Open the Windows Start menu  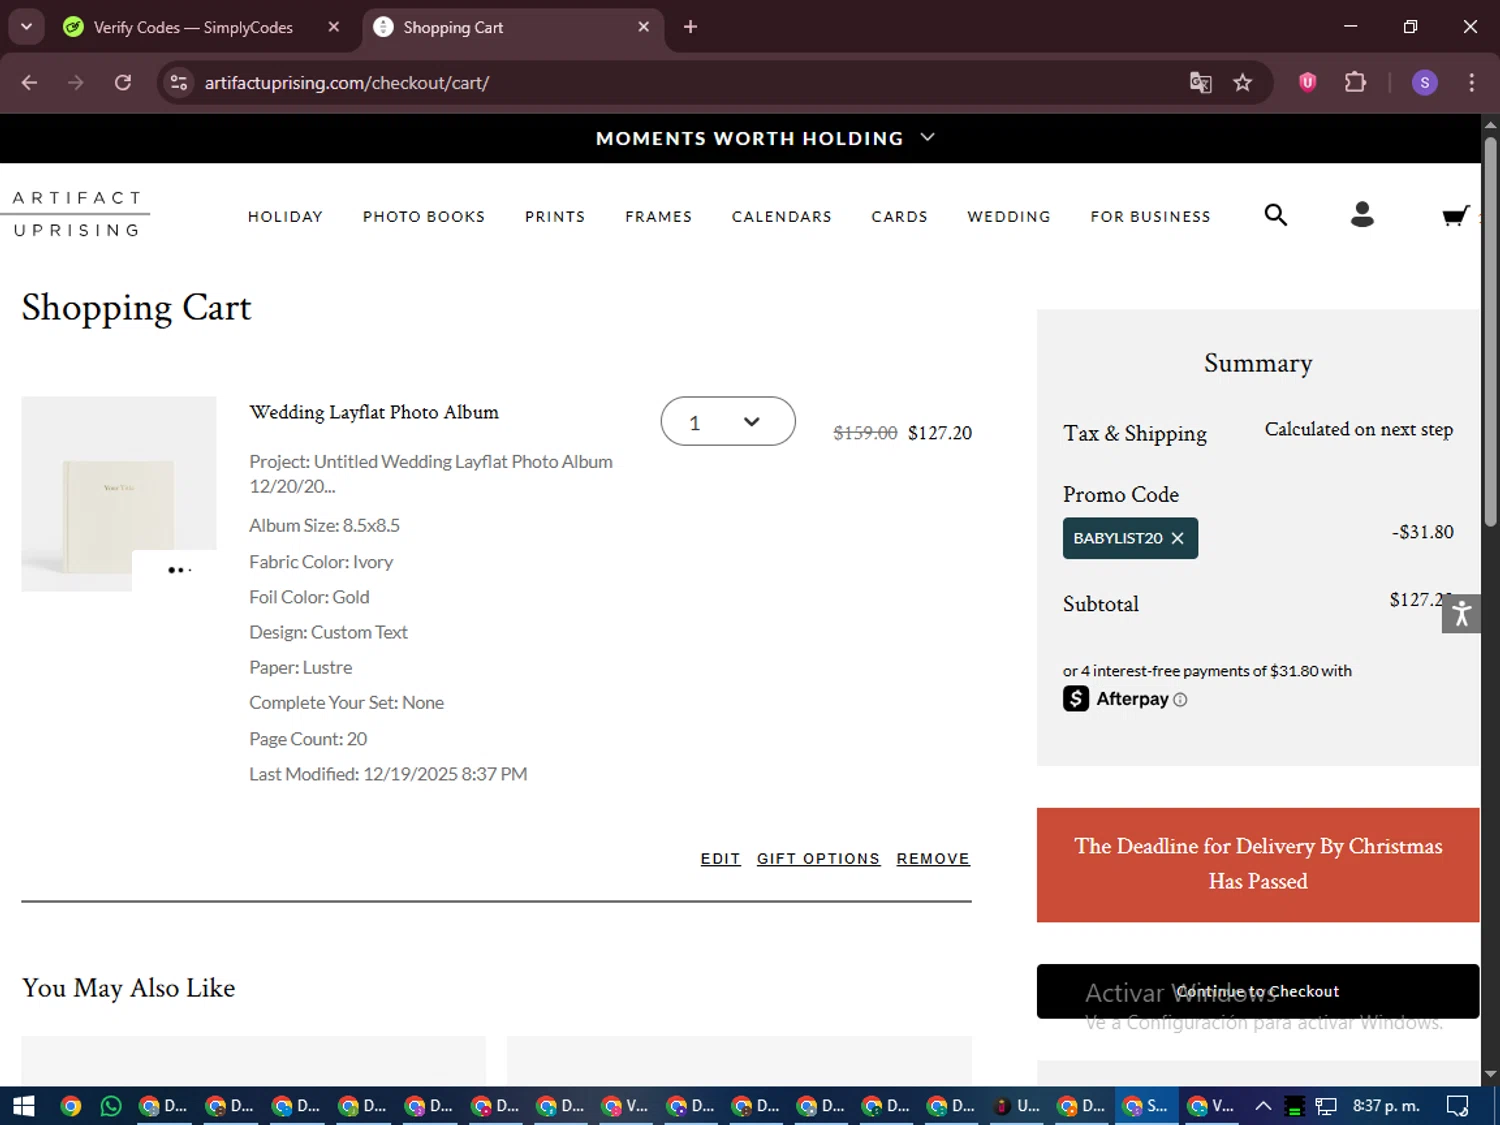point(24,1106)
